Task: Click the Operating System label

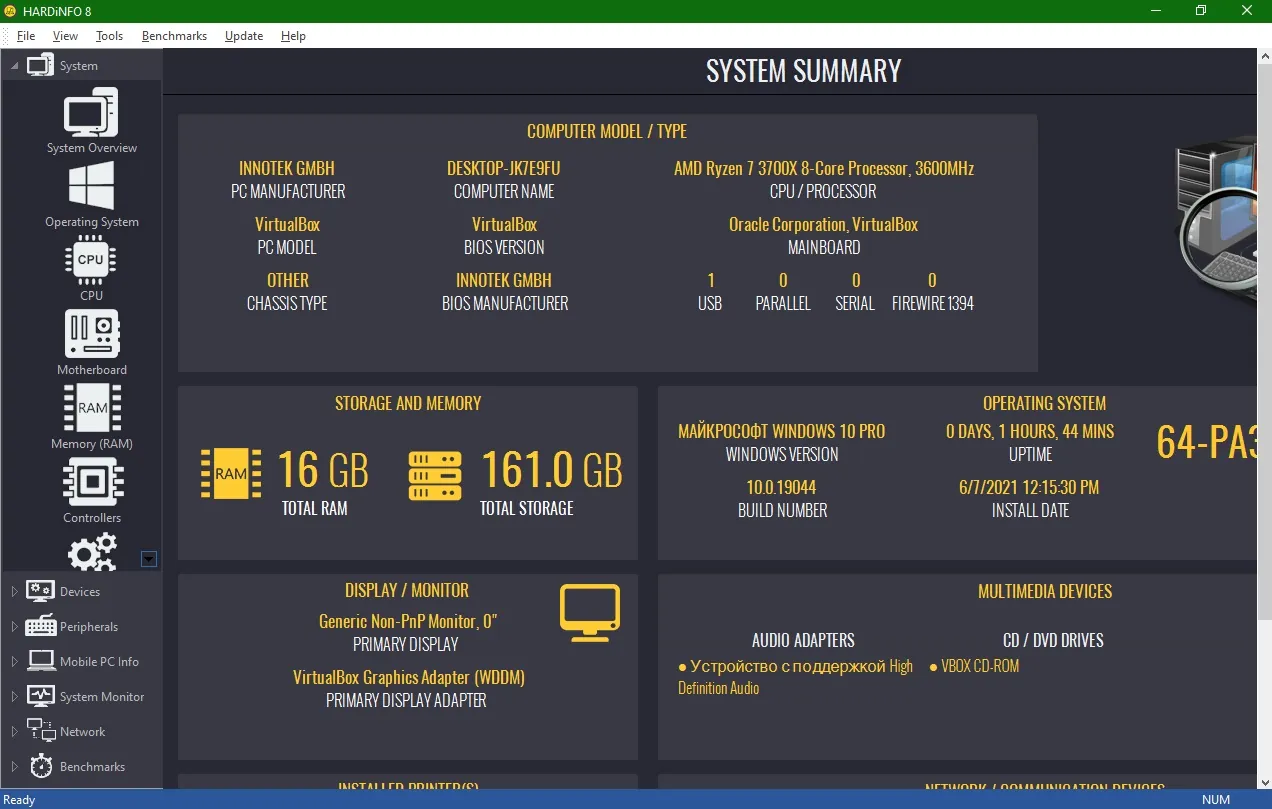Action: coord(92,222)
